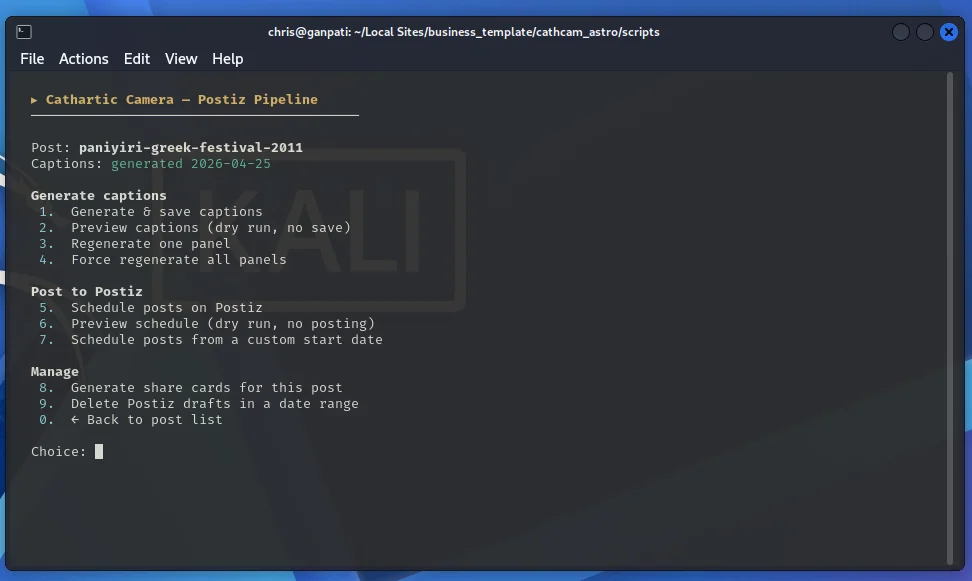
Task: Click the 'Post:' label
Action: coord(51,148)
